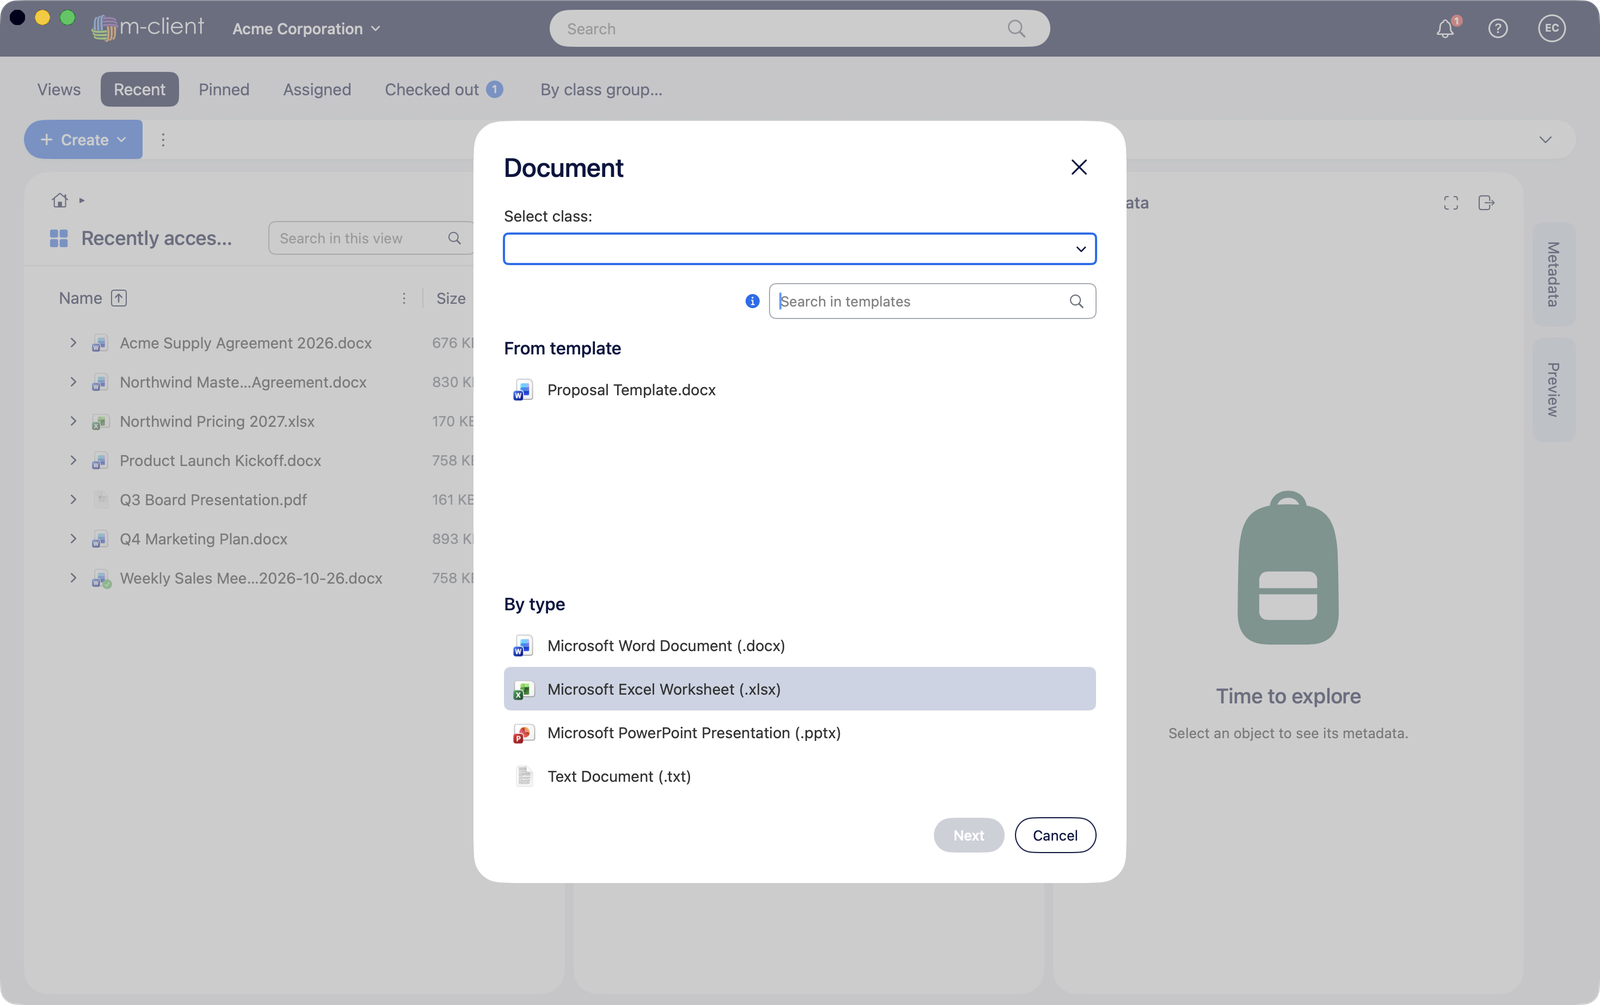The width and height of the screenshot is (1600, 1005).
Task: Expand the Northwind Pricing 2027.xlsx row
Action: click(73, 421)
